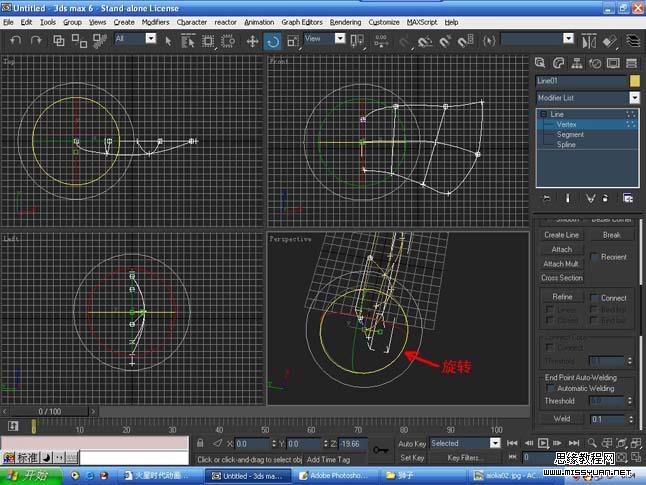646x485 pixels.
Task: Click the Z coordinate input field
Action: click(351, 443)
